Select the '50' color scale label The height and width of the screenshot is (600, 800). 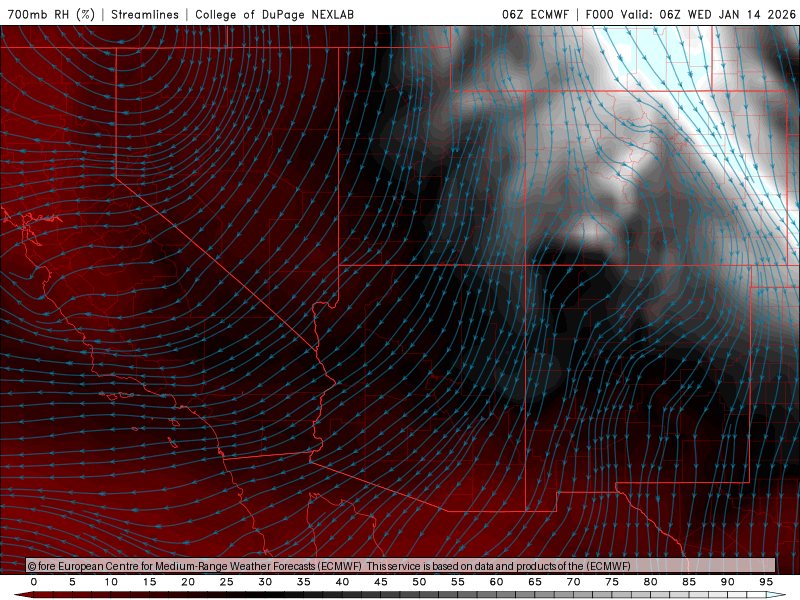pyautogui.click(x=419, y=582)
